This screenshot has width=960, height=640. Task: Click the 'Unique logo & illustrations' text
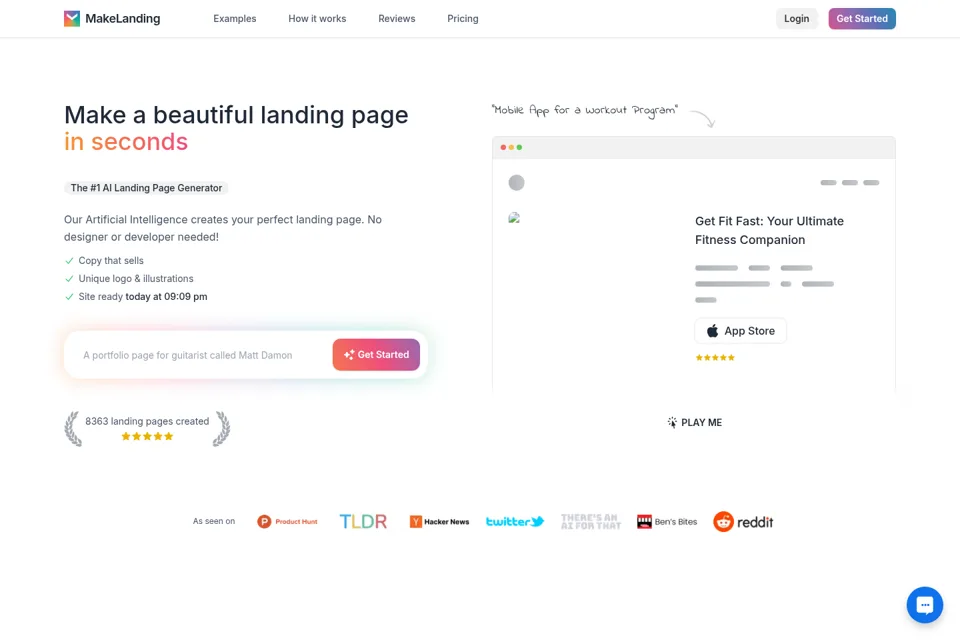click(x=136, y=278)
